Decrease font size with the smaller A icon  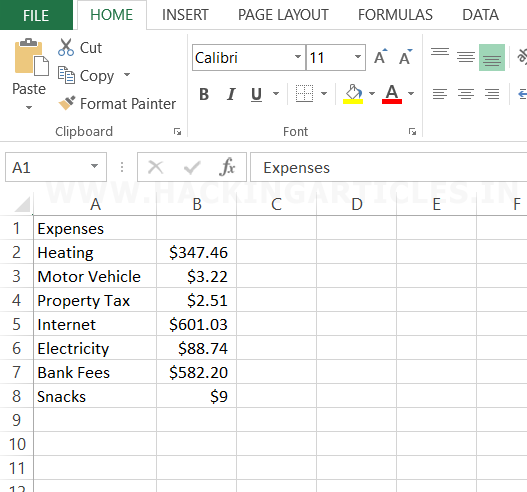(x=406, y=57)
